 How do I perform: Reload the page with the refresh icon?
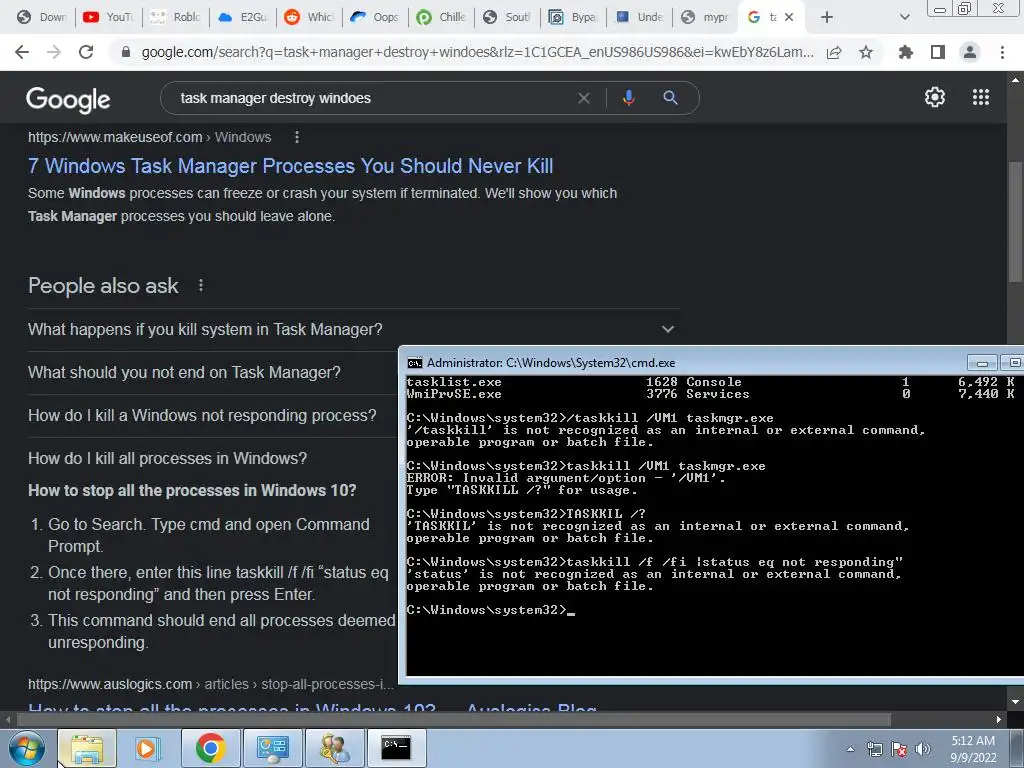86,52
